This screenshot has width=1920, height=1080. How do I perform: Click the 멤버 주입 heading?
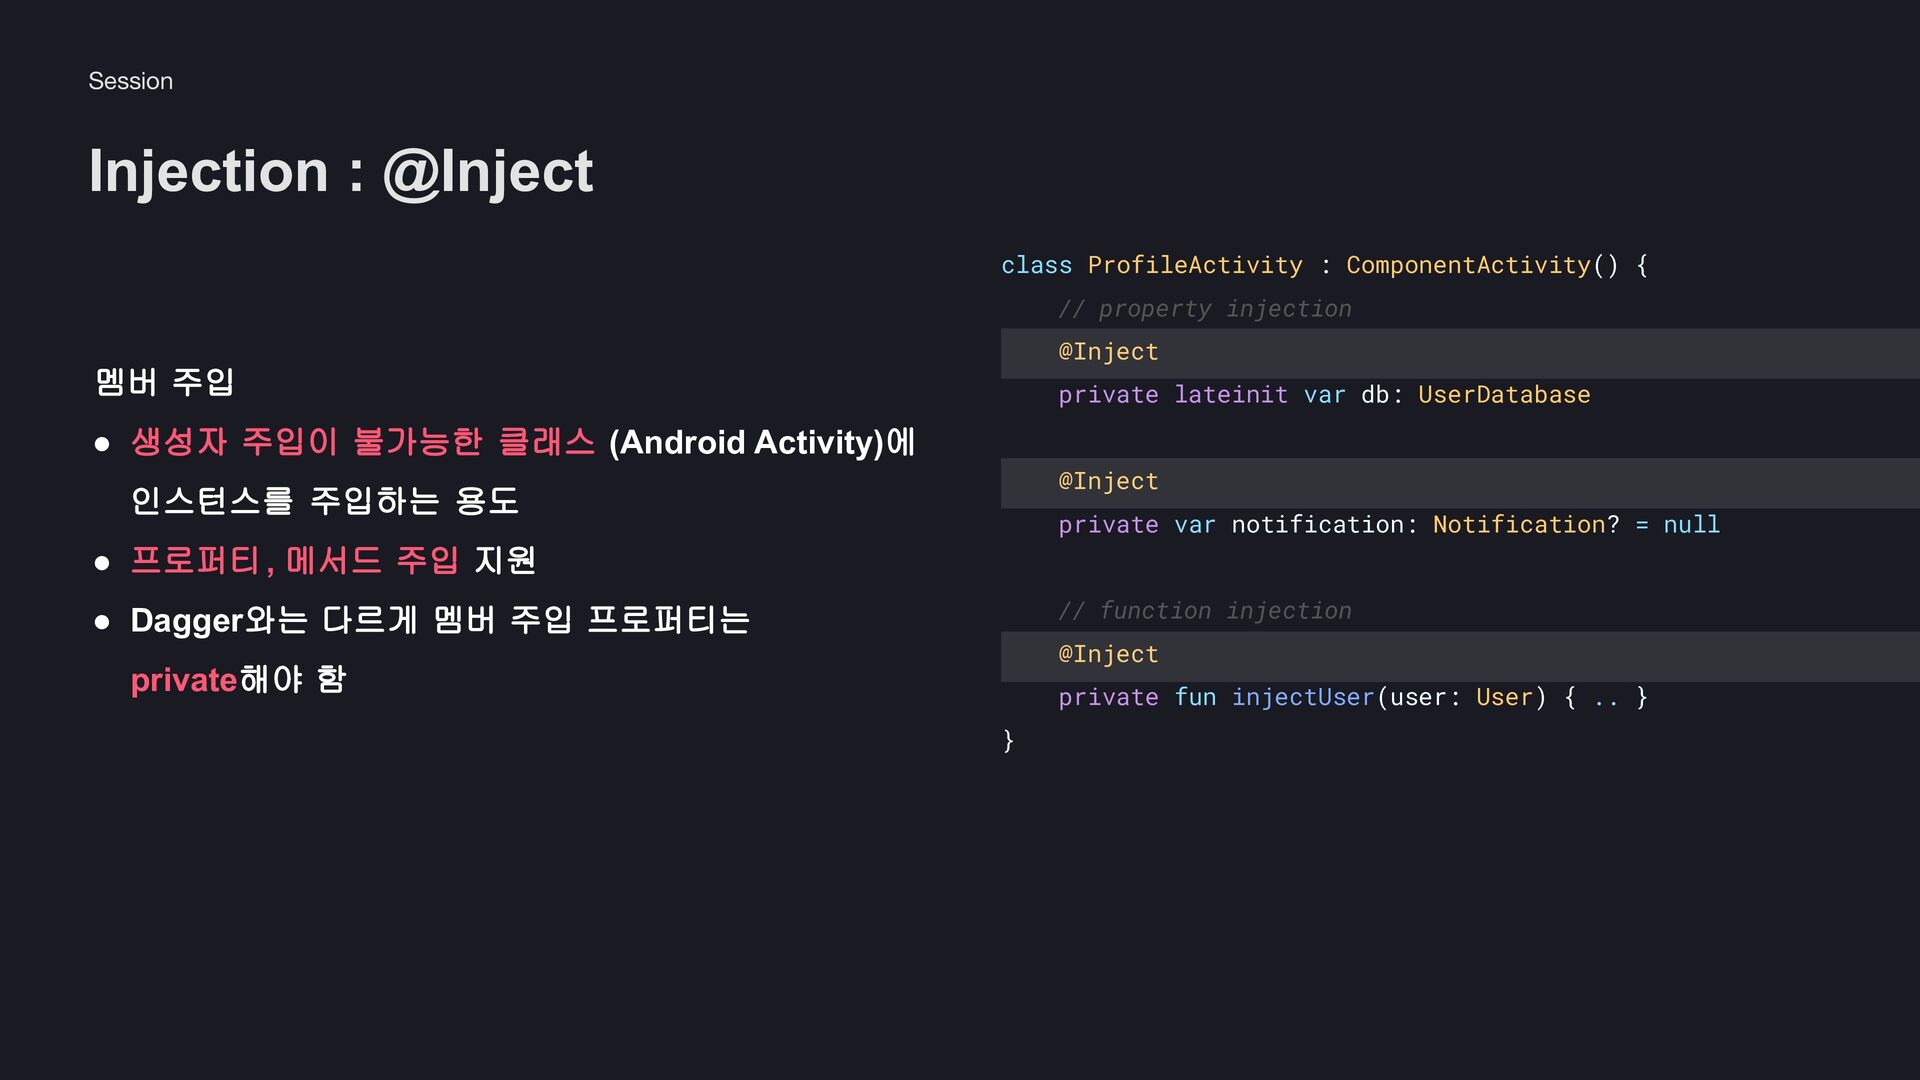coord(165,381)
